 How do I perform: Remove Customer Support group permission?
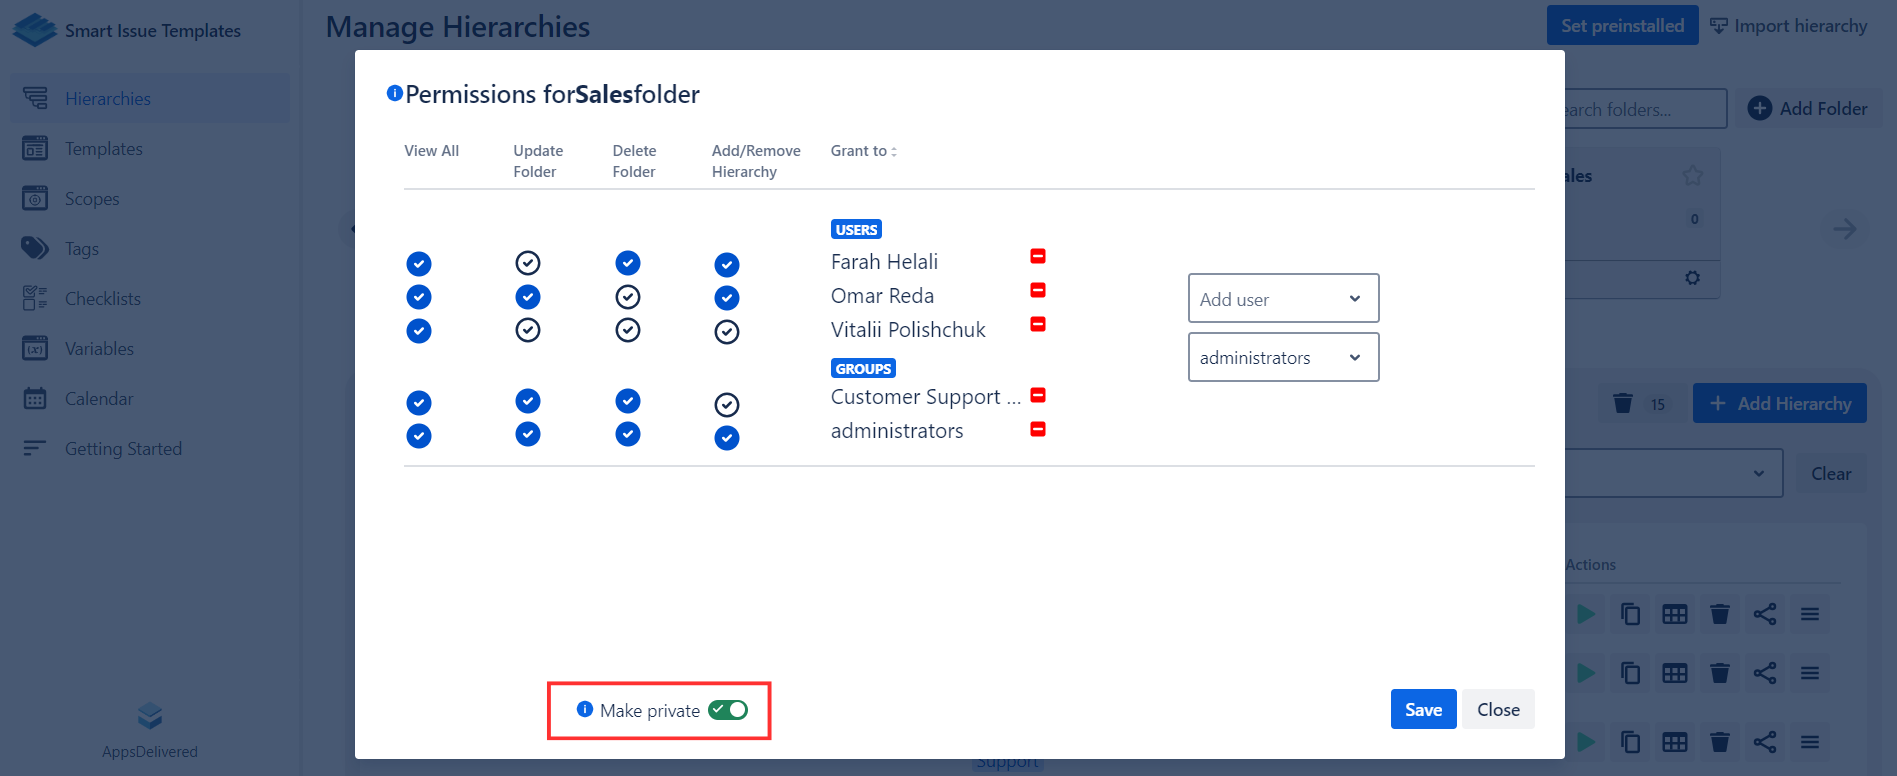1038,396
